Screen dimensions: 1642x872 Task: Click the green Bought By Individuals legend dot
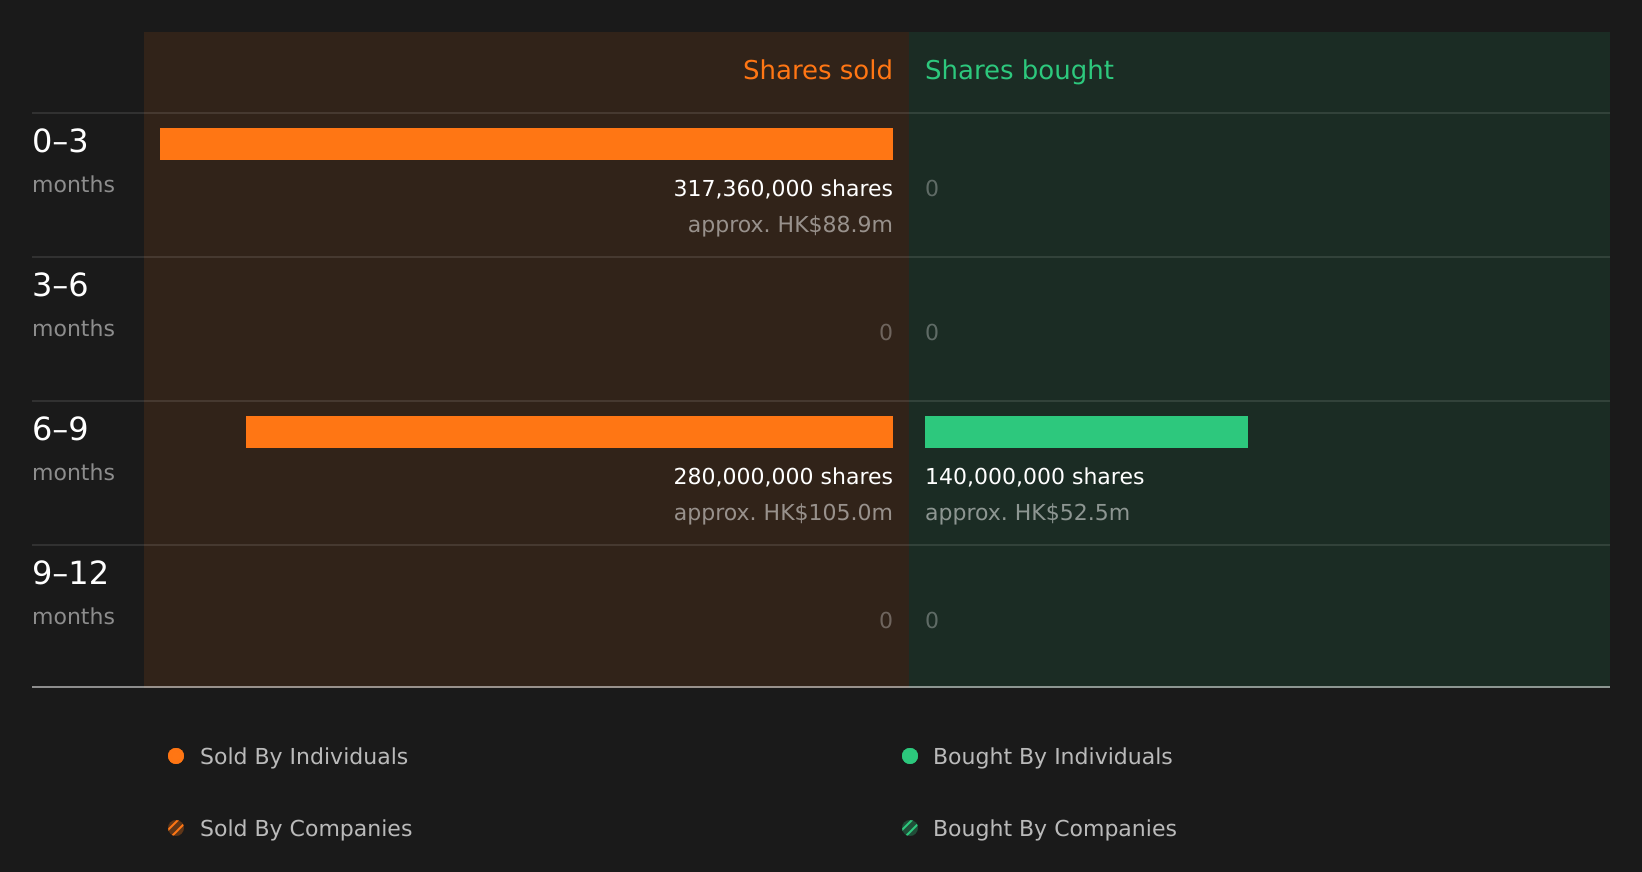(x=910, y=756)
